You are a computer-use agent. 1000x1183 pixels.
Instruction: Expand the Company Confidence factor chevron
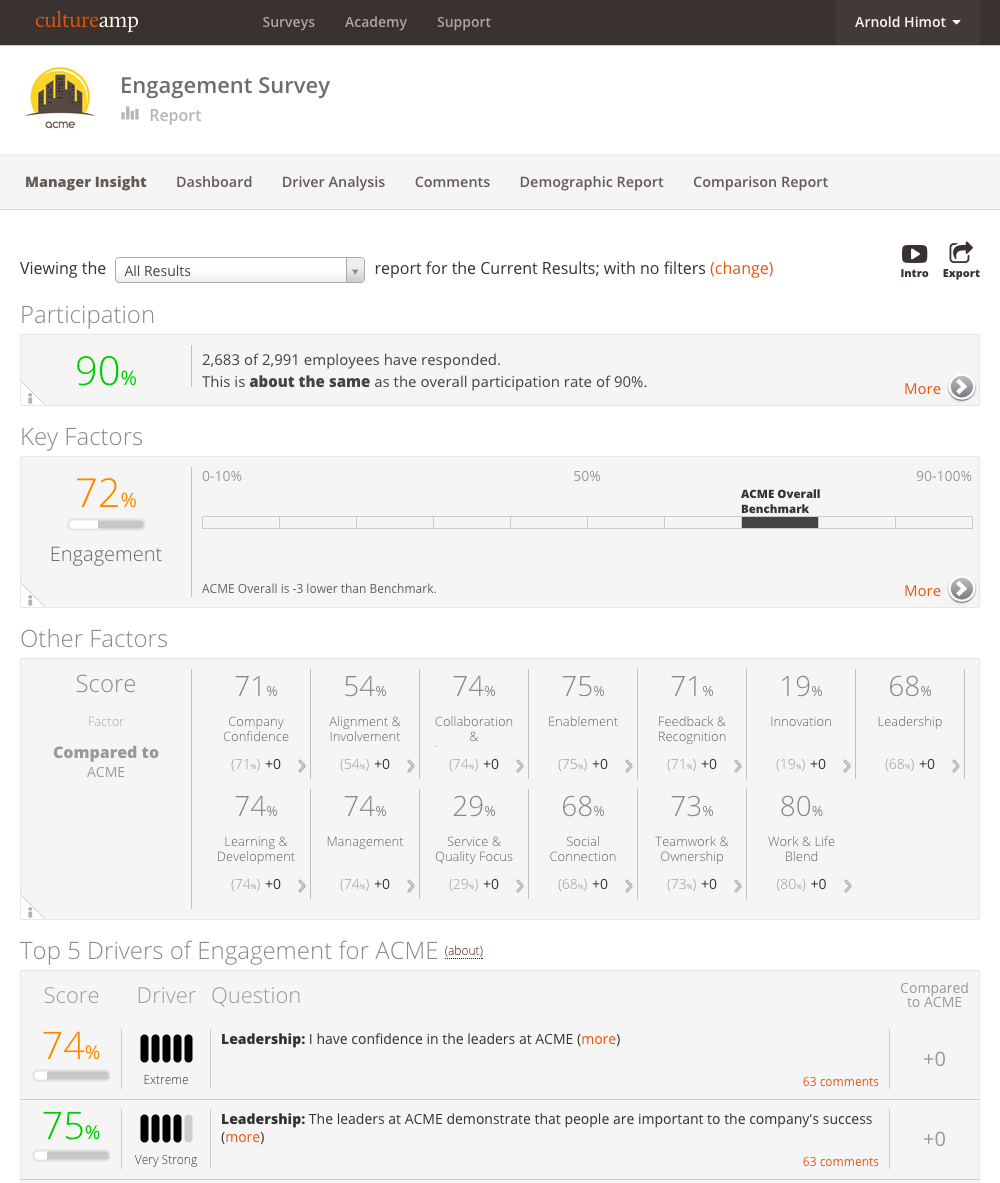pyautogui.click(x=302, y=767)
